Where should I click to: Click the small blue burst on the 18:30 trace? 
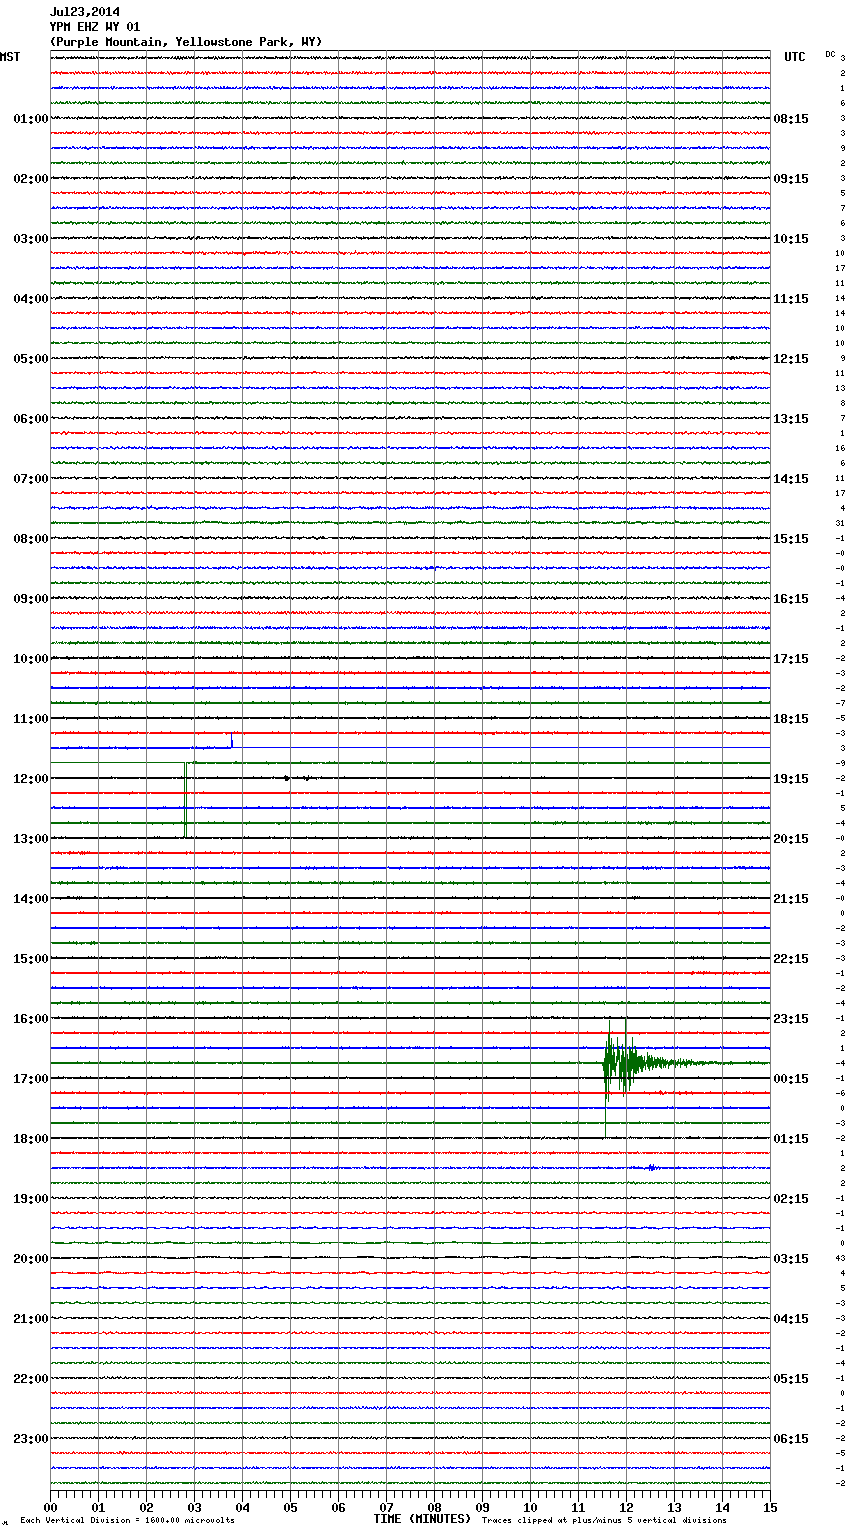651,1167
